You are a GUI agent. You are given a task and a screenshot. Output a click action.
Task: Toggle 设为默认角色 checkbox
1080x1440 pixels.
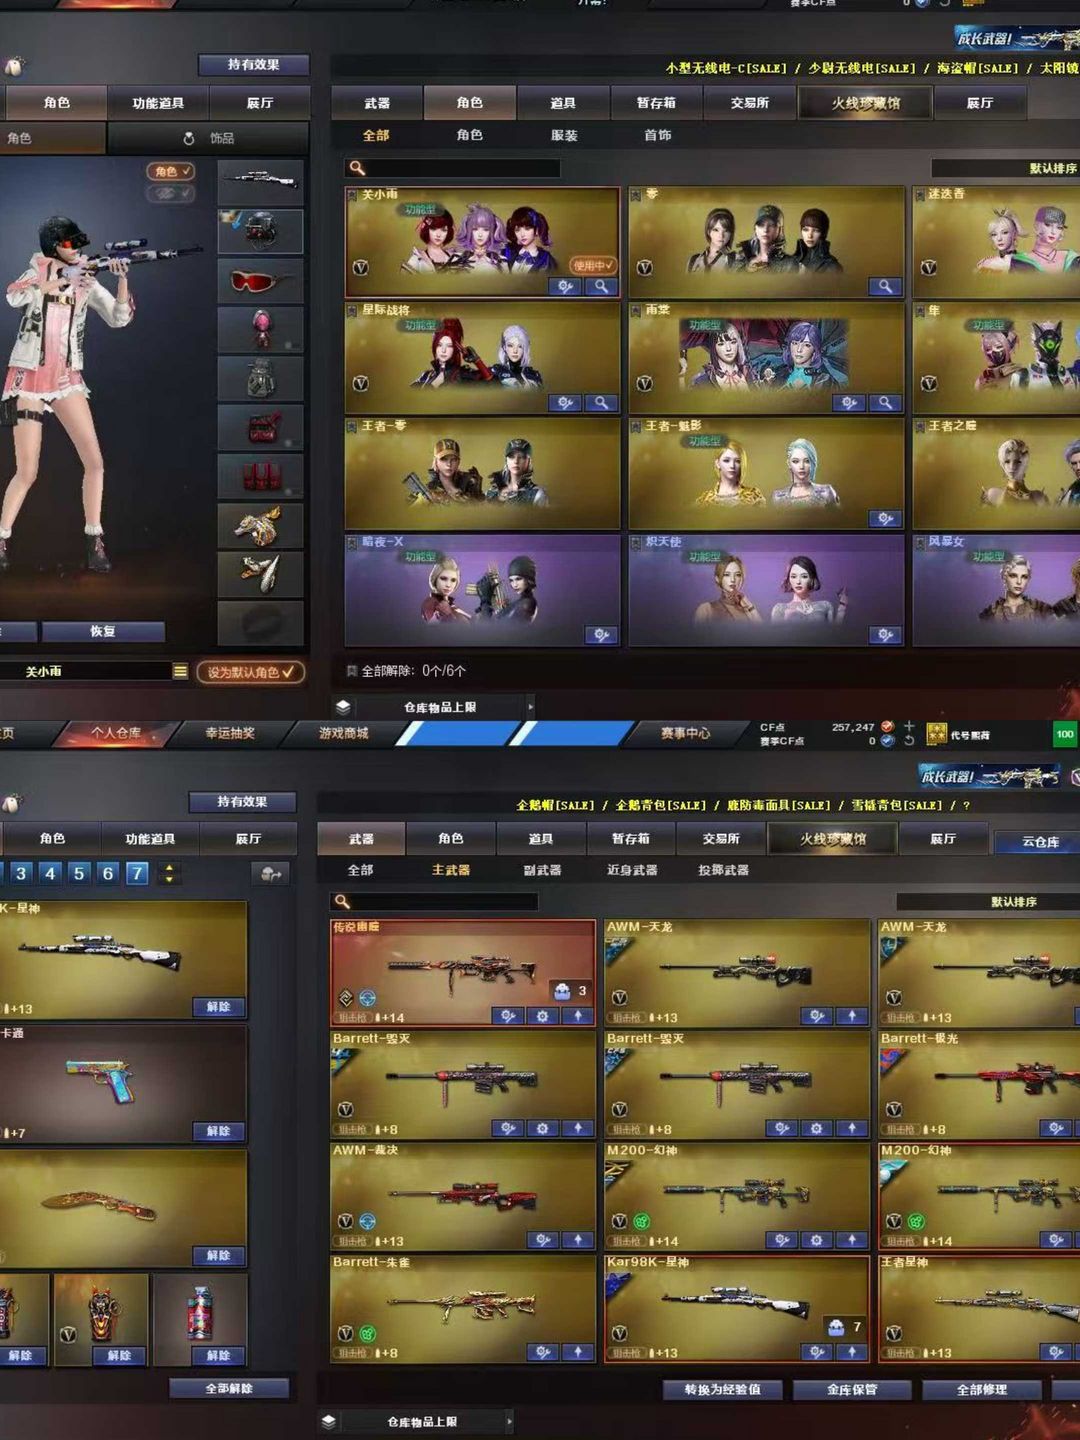pyautogui.click(x=251, y=672)
